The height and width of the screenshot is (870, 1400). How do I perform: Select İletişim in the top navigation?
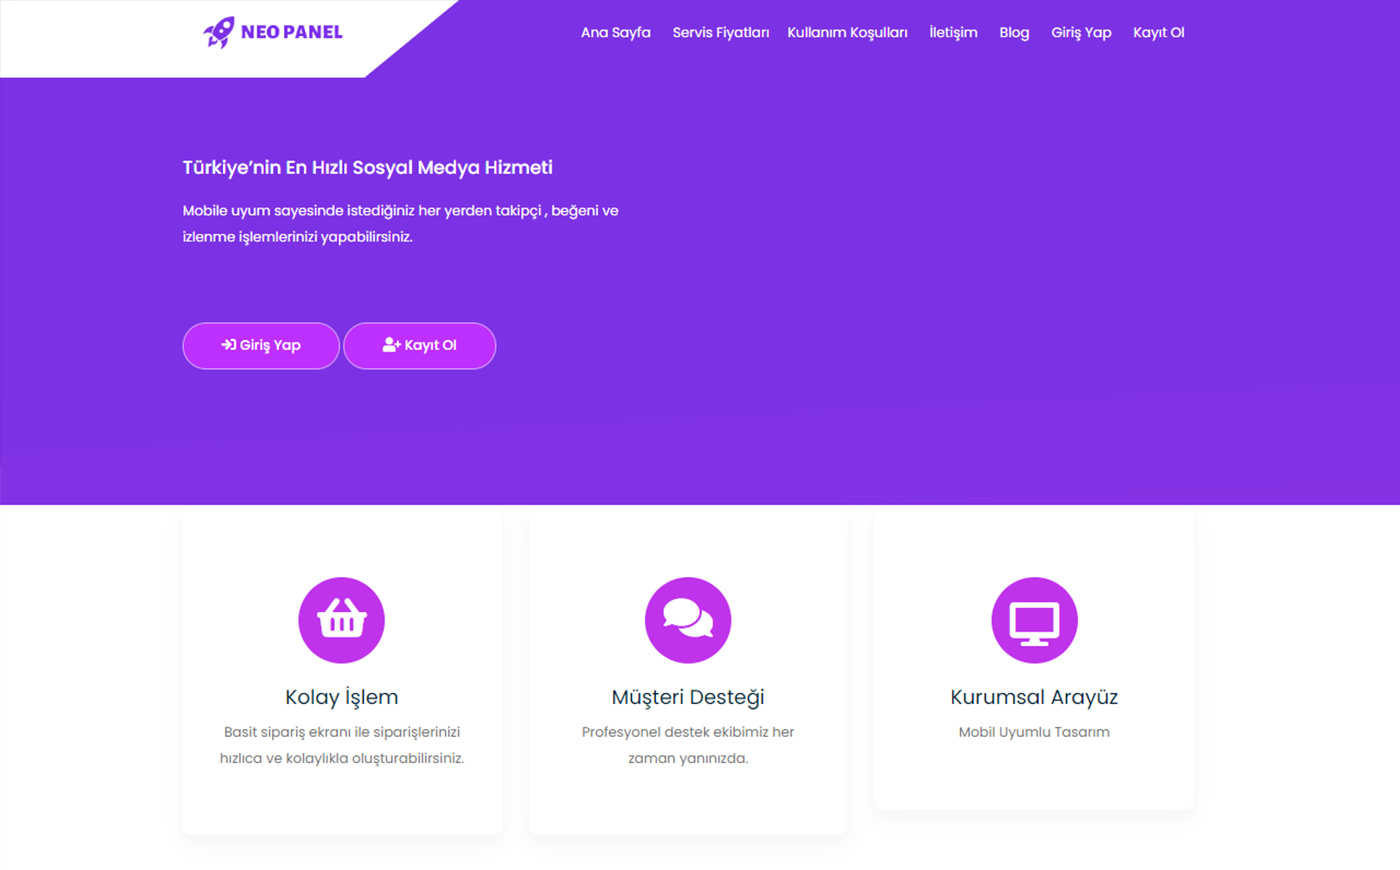coord(953,32)
